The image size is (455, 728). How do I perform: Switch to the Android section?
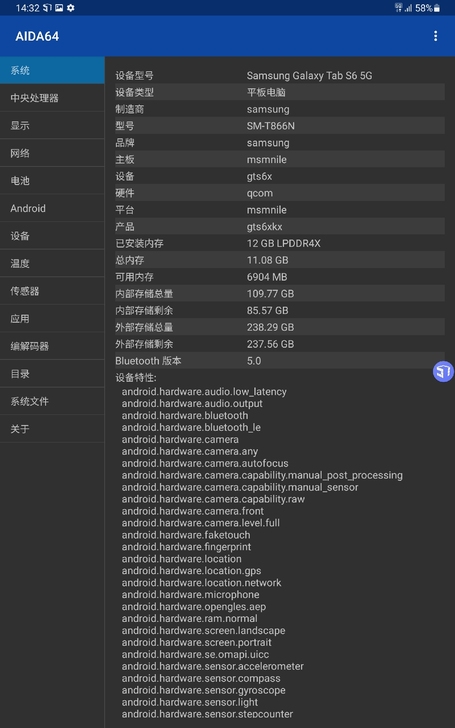[x=52, y=208]
